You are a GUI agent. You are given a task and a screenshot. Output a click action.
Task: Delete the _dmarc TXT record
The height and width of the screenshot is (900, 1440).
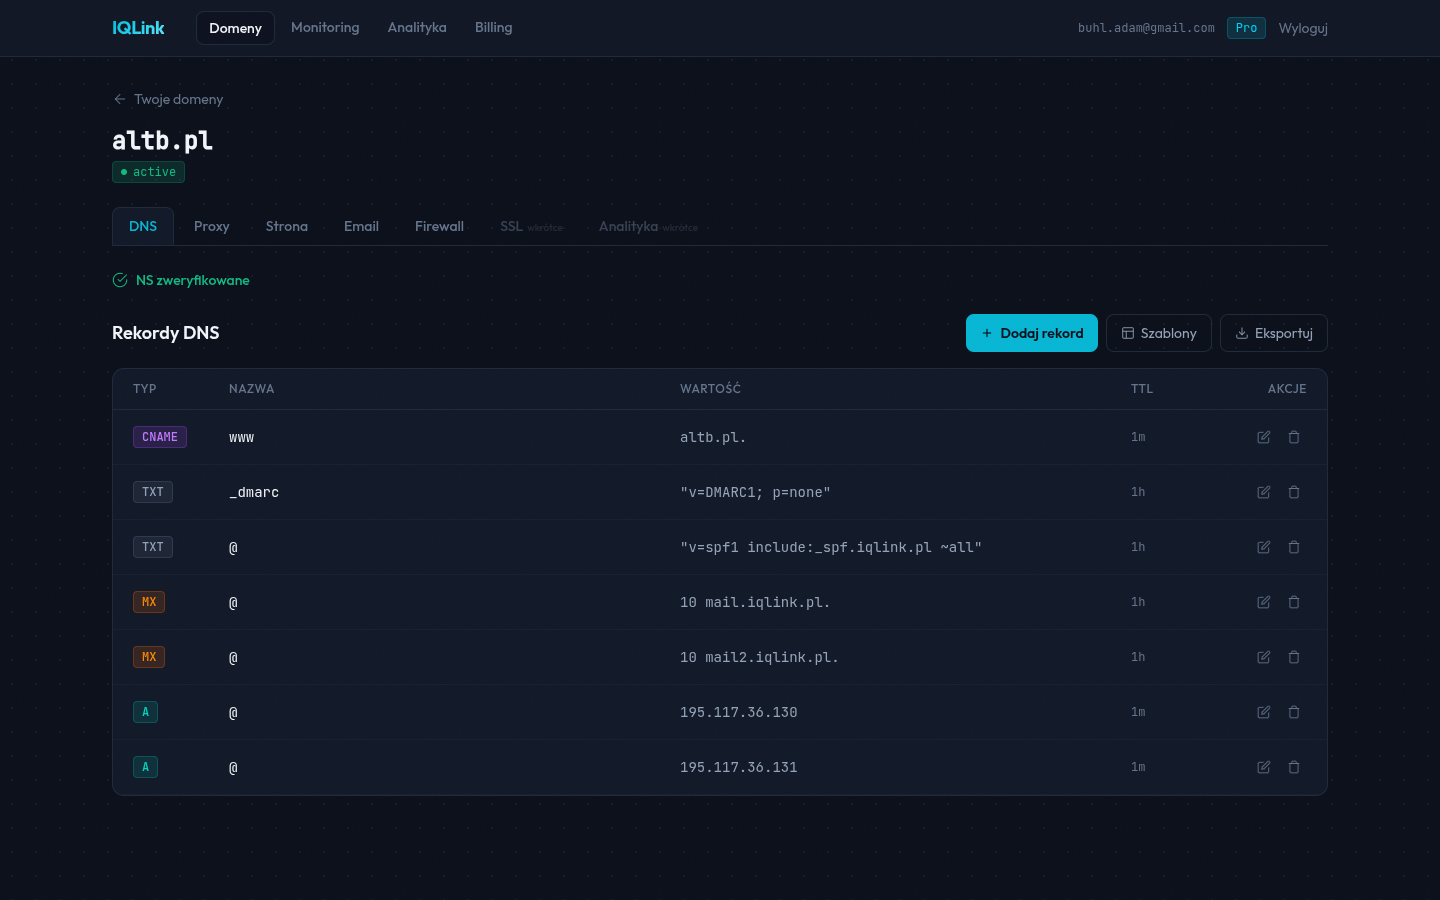coord(1293,492)
